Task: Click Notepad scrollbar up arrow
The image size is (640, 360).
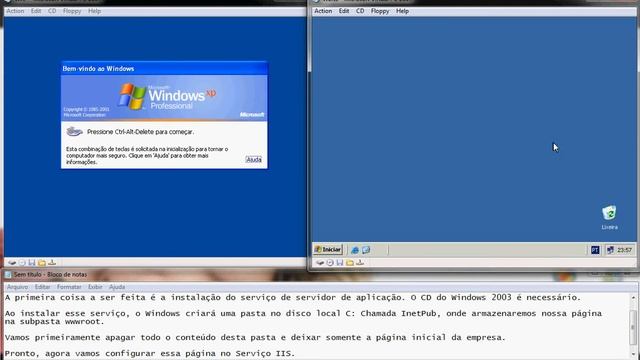Action: point(633,298)
